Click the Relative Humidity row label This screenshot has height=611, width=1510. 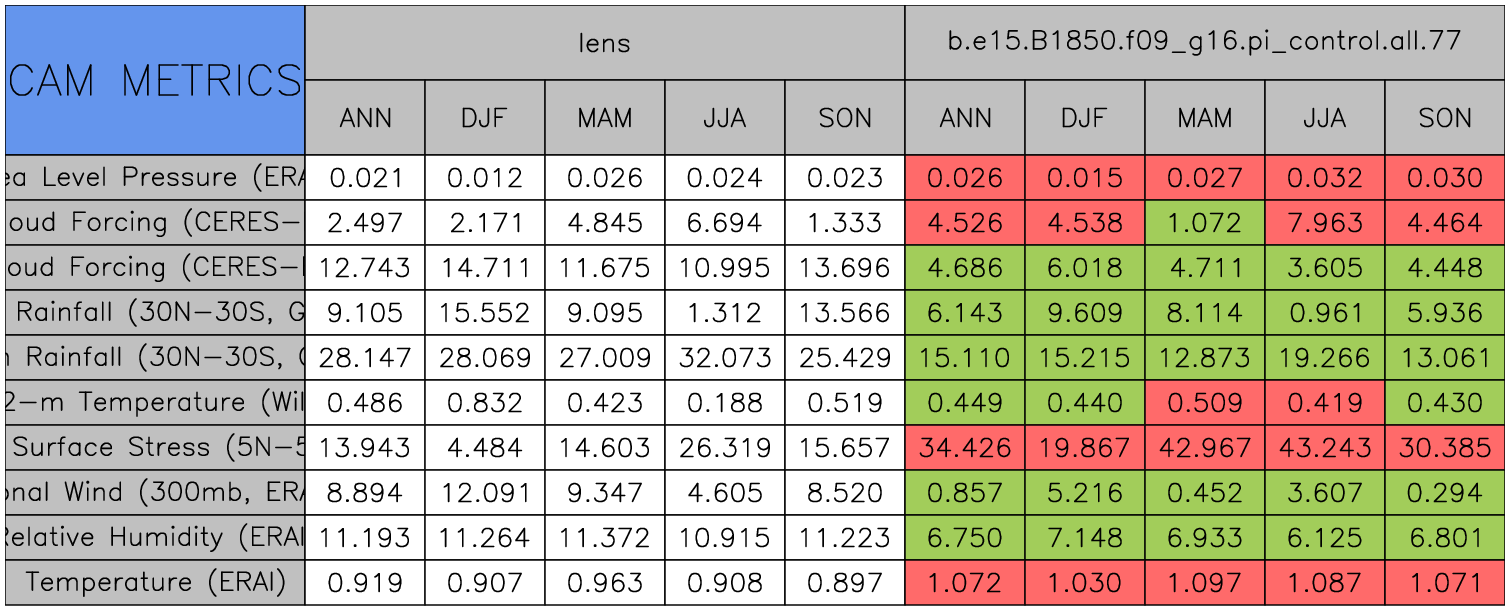(x=155, y=537)
